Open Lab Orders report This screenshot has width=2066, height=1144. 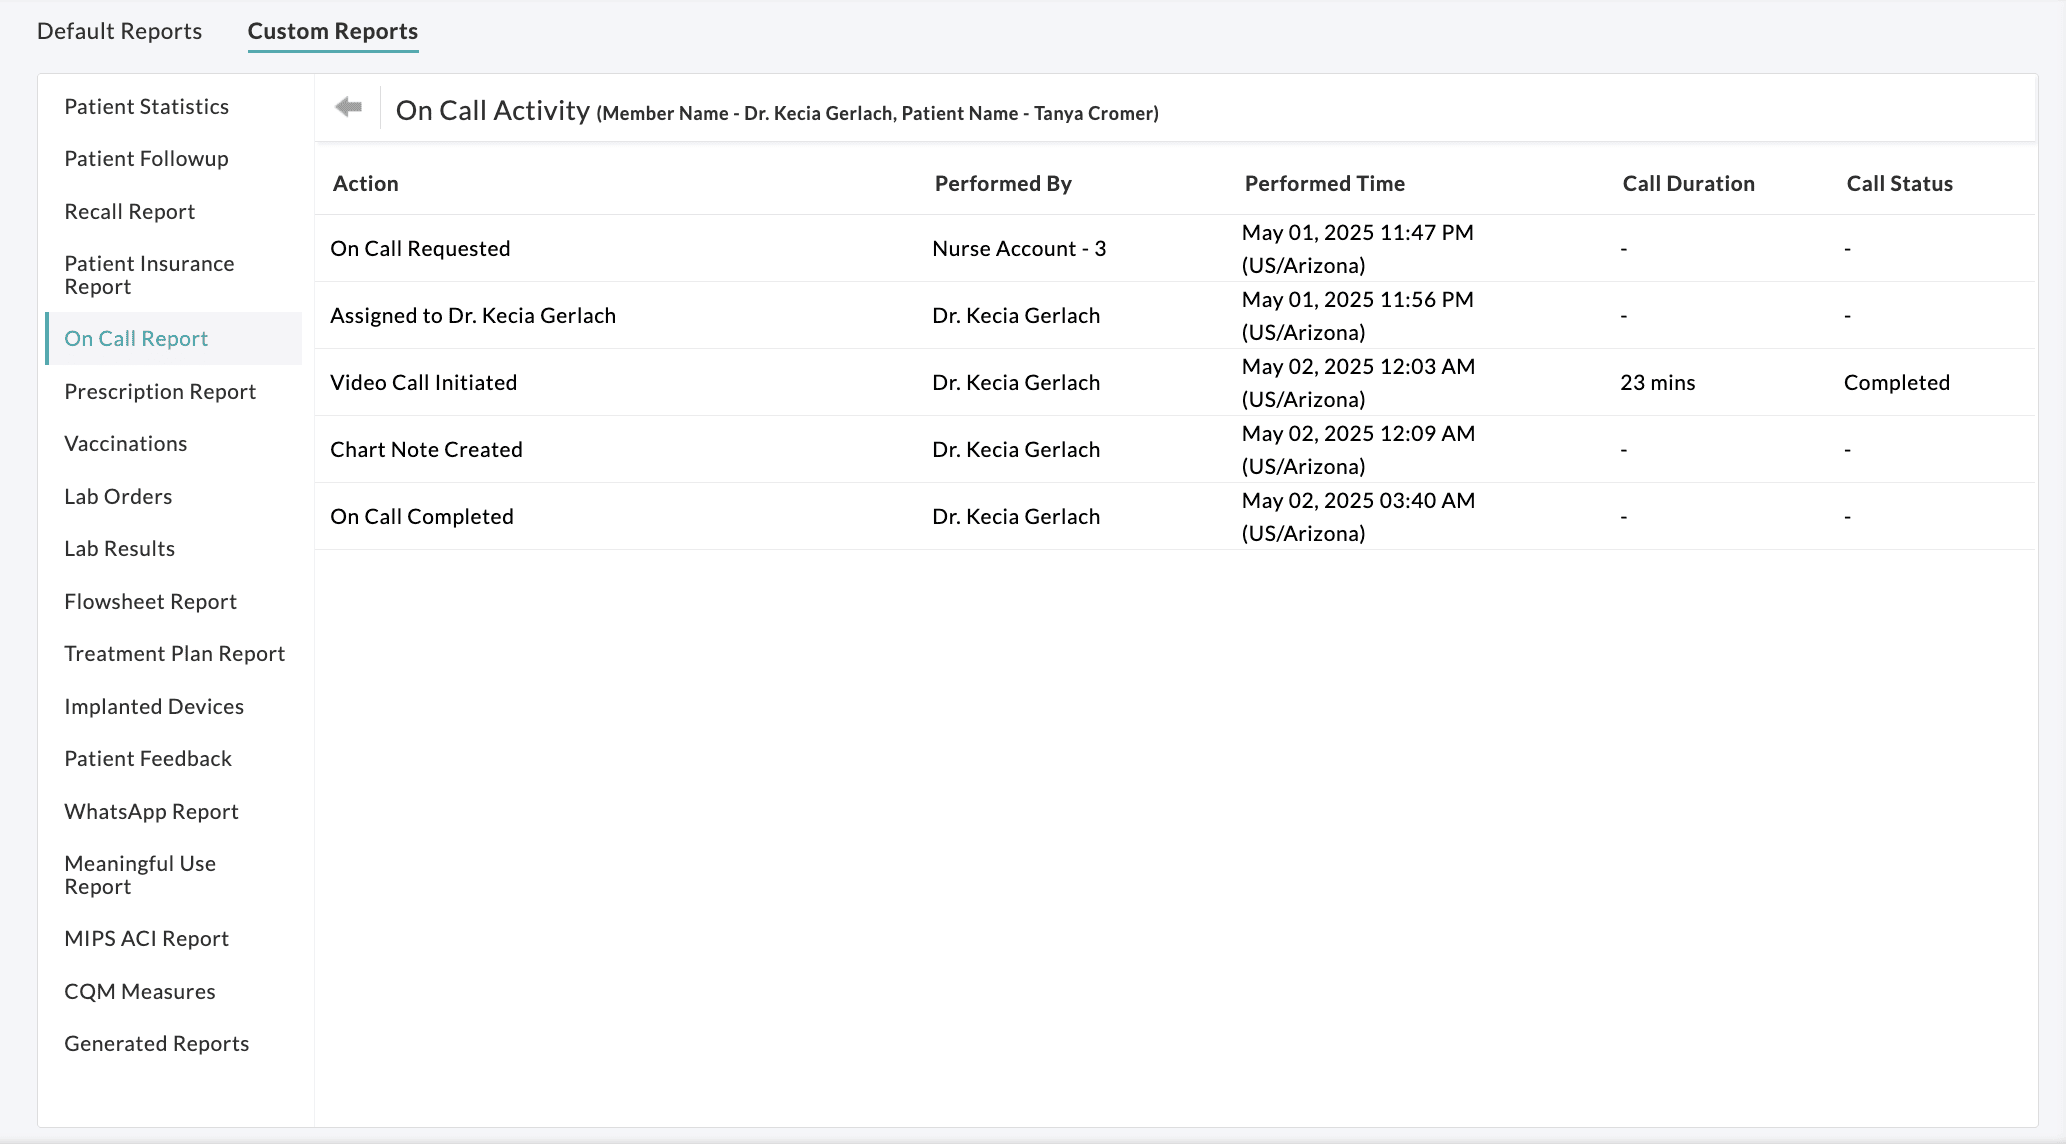point(118,497)
